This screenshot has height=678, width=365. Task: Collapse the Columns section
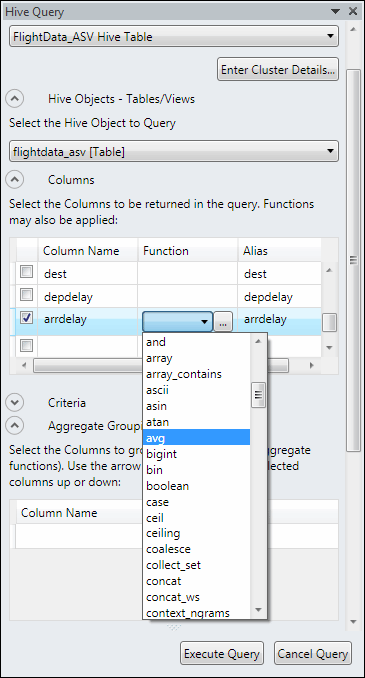[x=15, y=179]
